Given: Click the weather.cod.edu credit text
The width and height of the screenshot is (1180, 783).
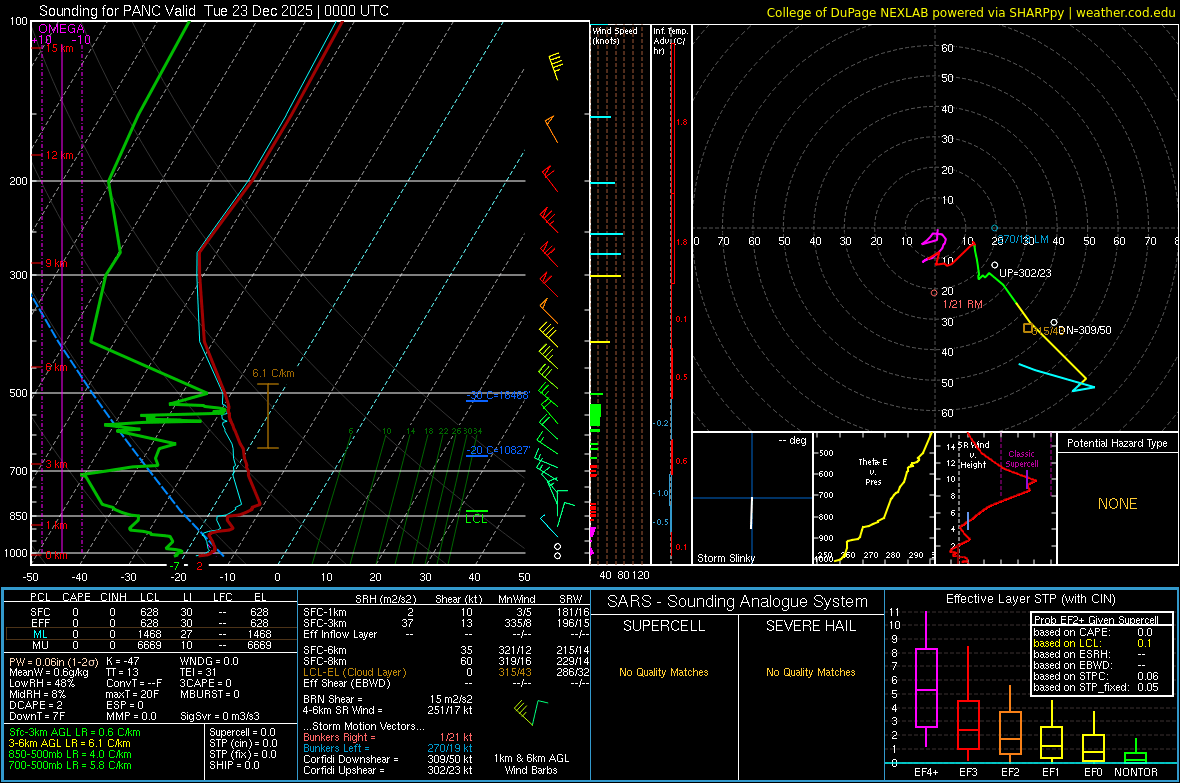Looking at the screenshot, I should point(1125,12).
